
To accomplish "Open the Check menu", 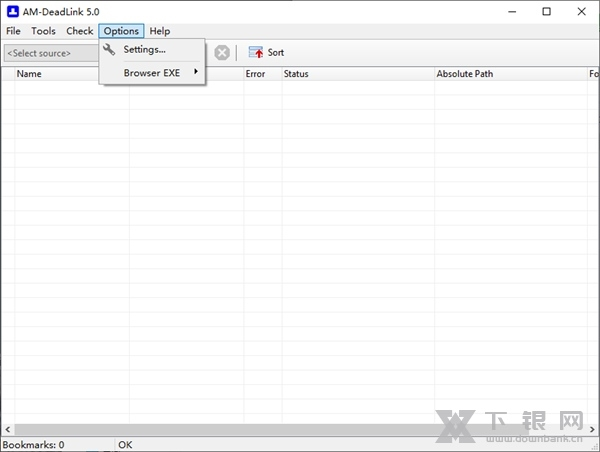I will [x=80, y=31].
